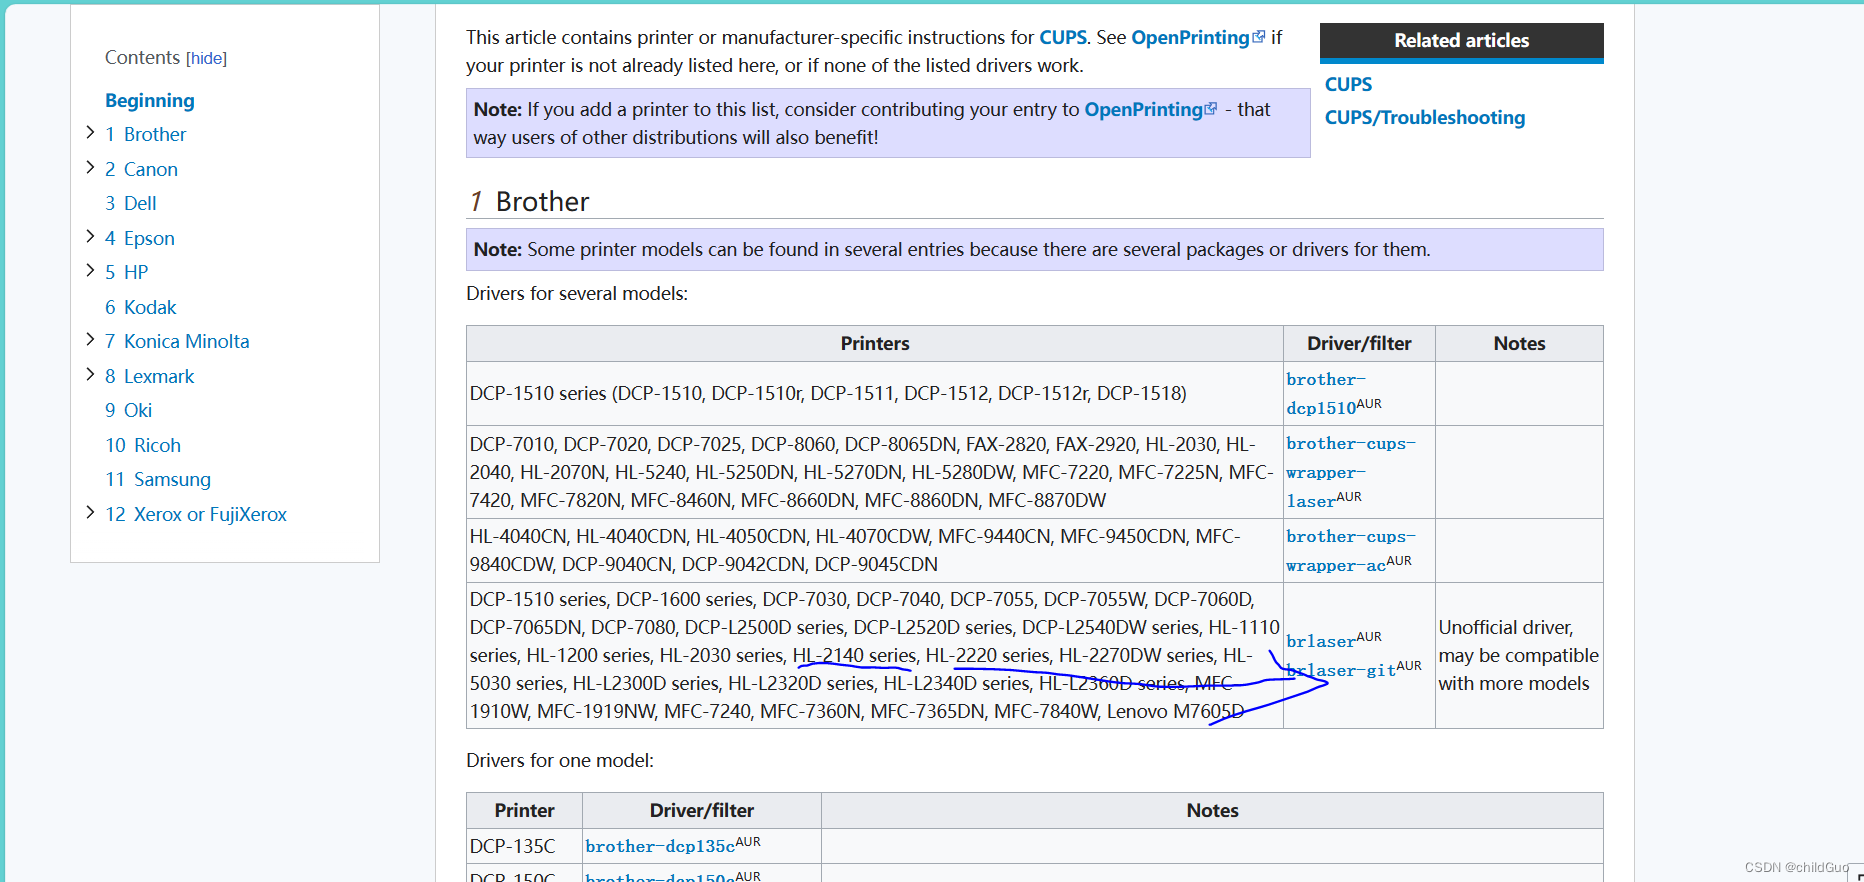Click the Driver/filter header in first table
The width and height of the screenshot is (1864, 882).
point(1359,343)
